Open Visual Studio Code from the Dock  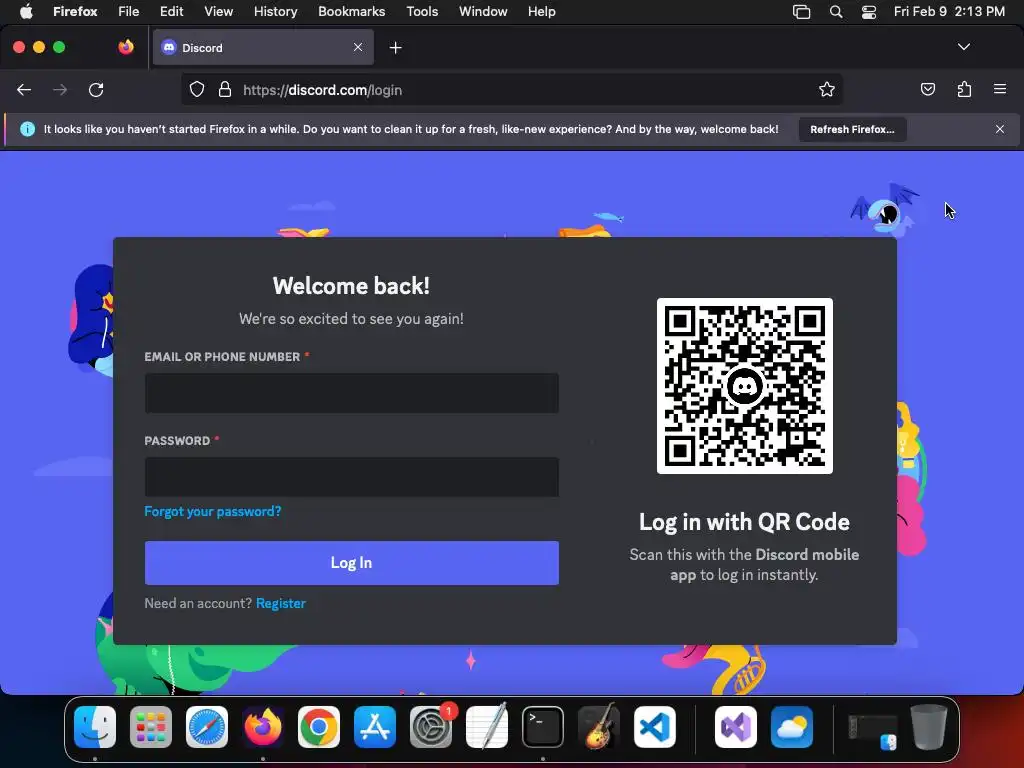655,727
